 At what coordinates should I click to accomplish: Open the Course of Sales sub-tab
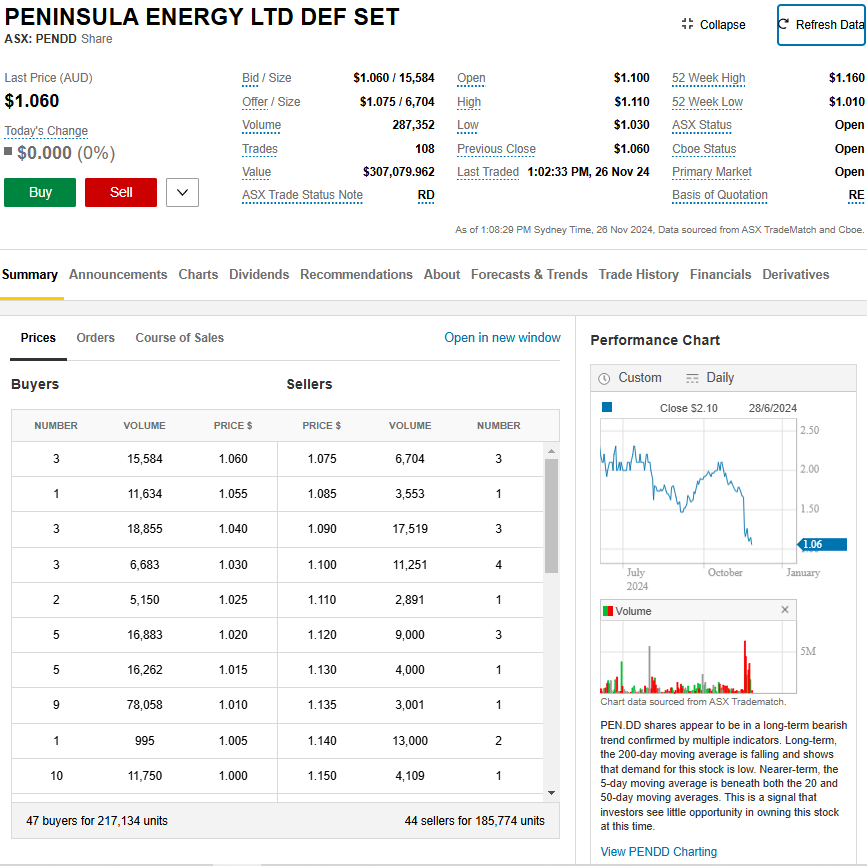pyautogui.click(x=180, y=338)
